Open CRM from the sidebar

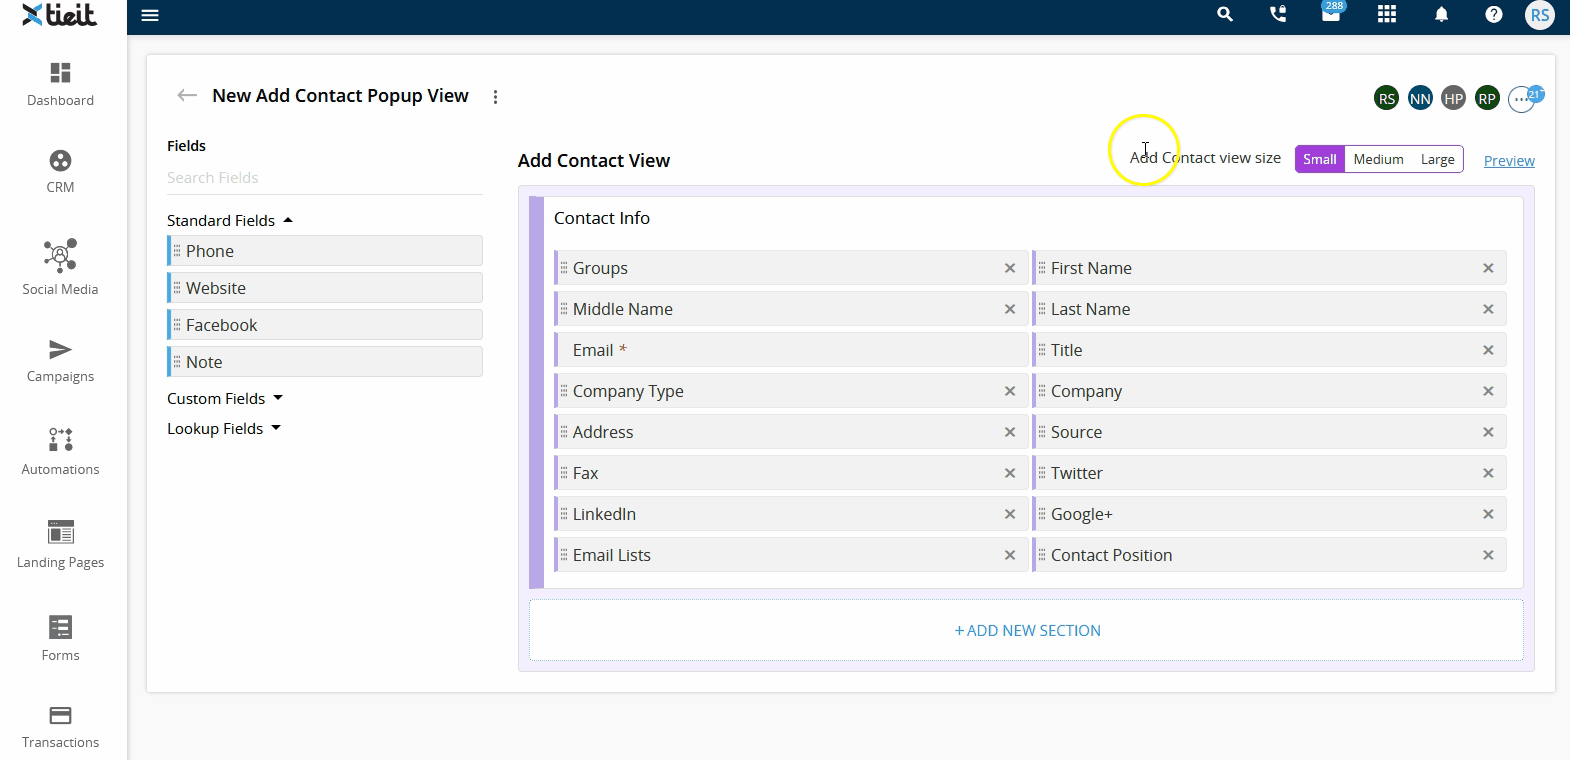[x=61, y=171]
